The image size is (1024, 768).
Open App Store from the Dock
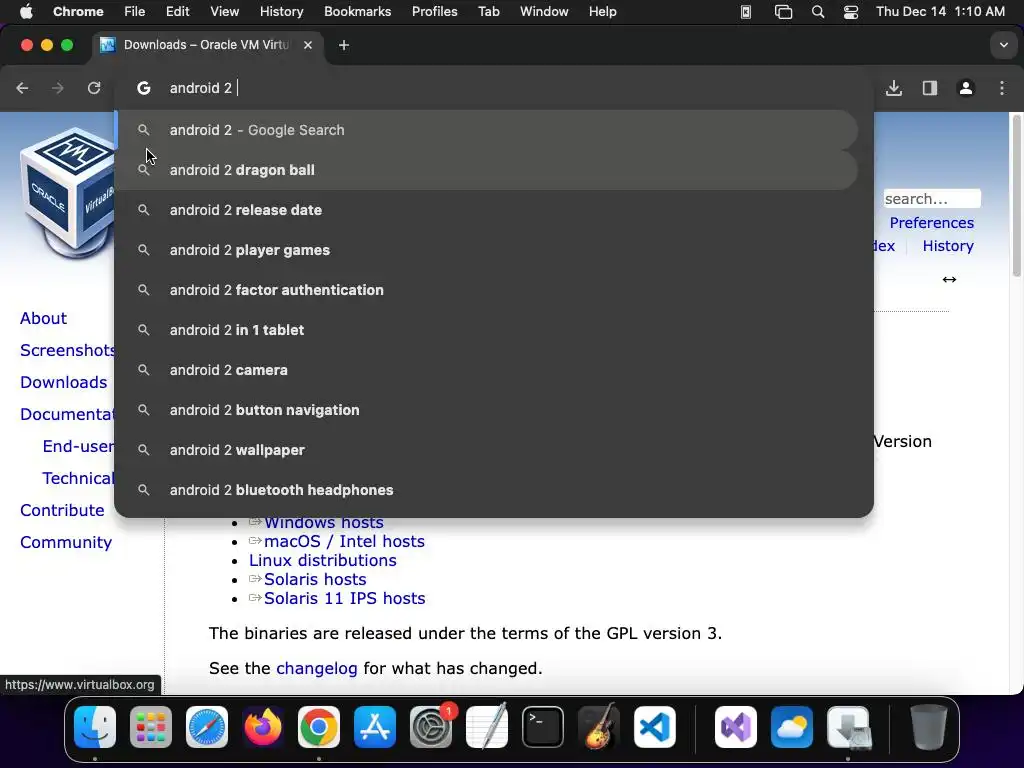[375, 727]
